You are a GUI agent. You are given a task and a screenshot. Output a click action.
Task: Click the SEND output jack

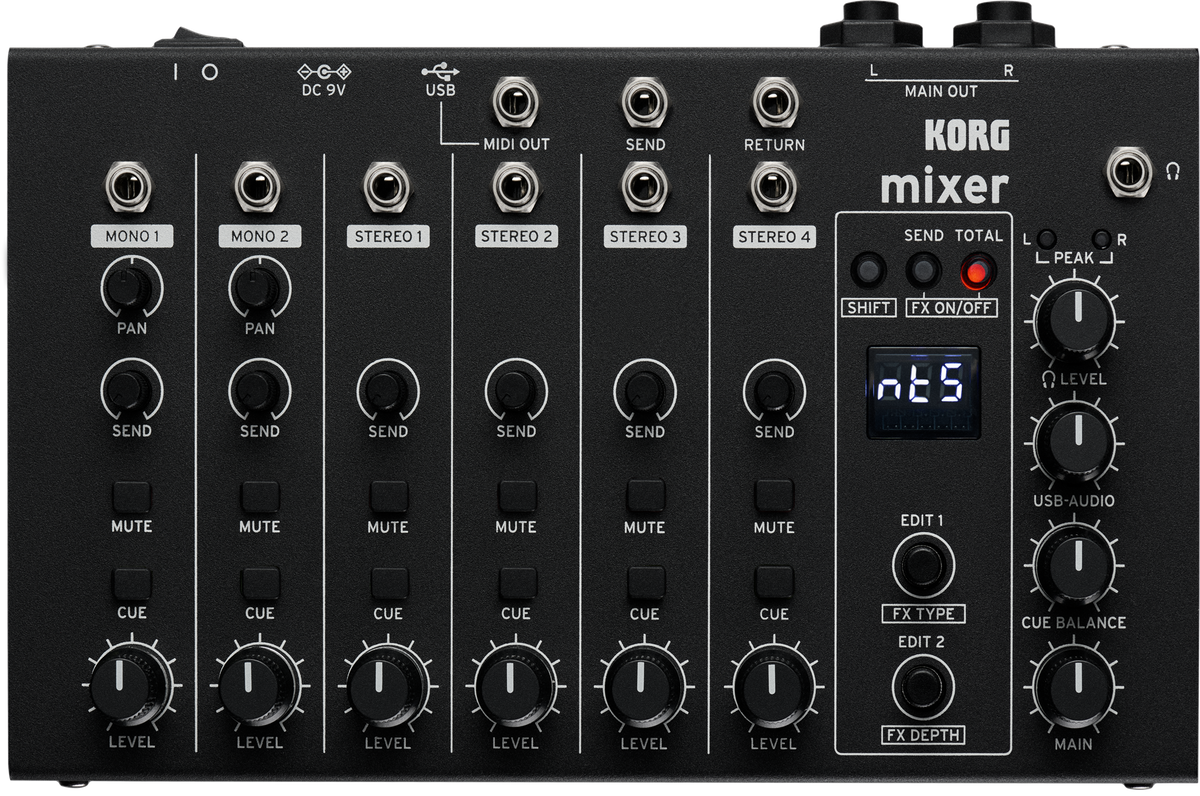coord(645,102)
